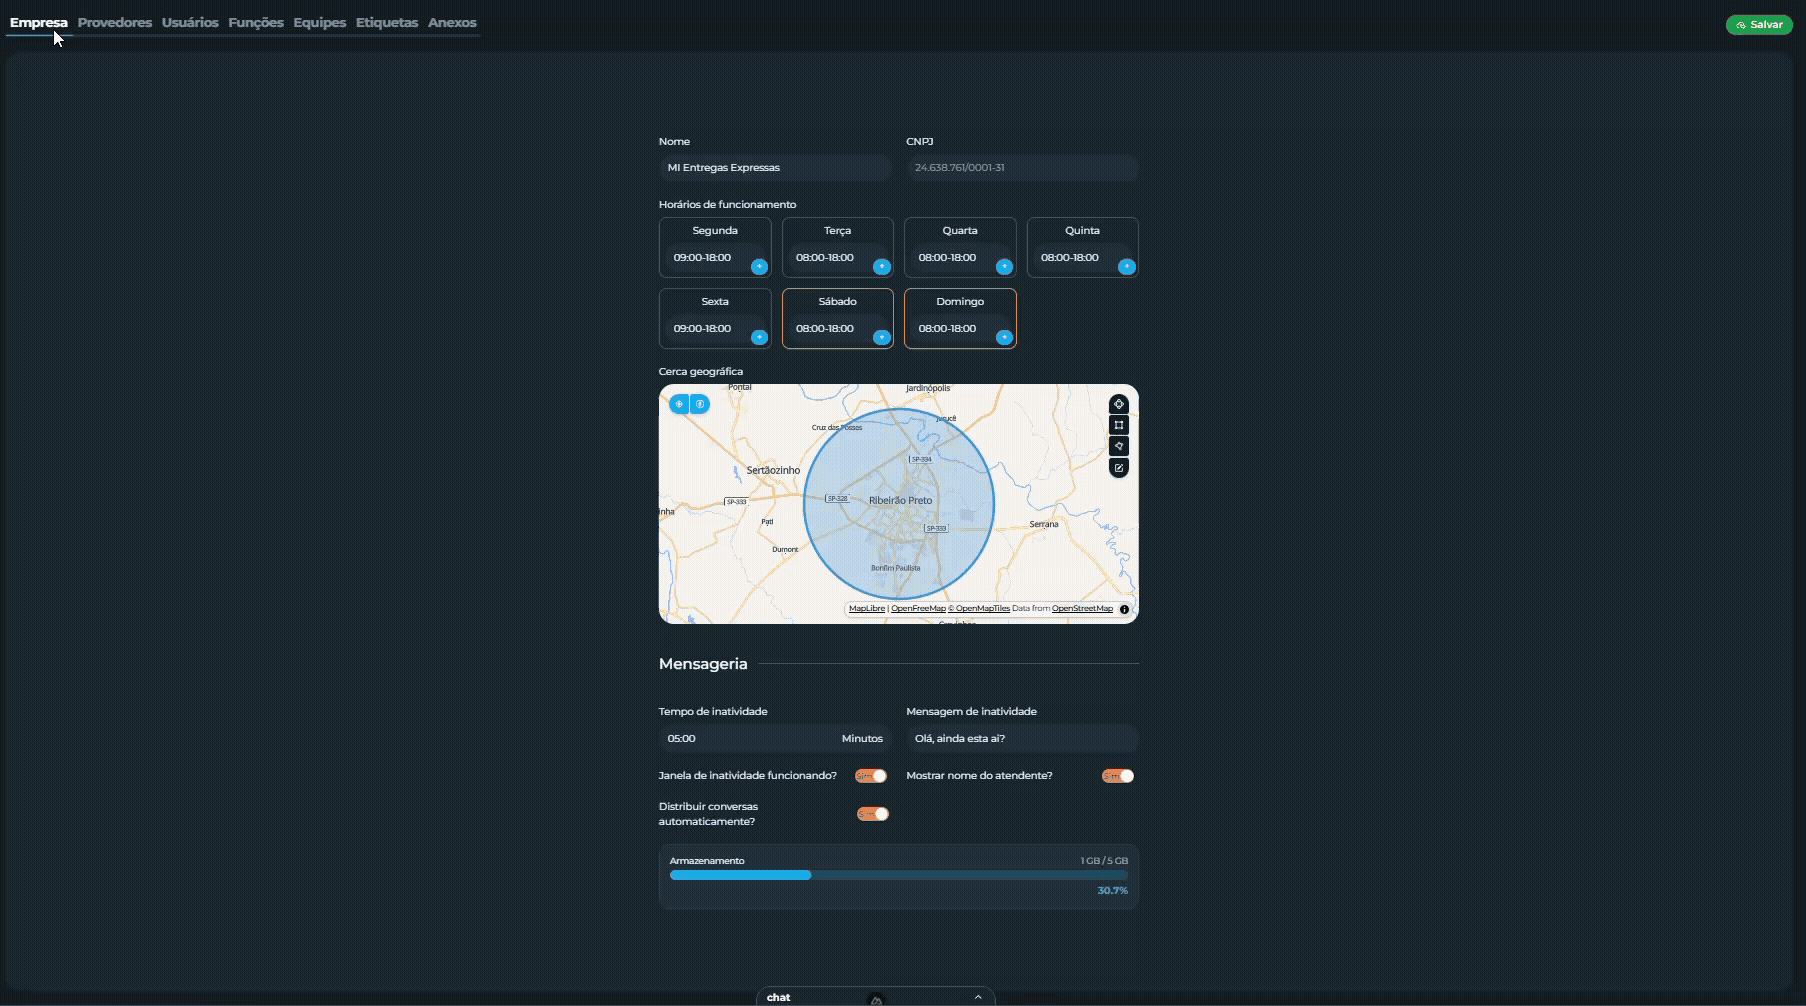The height and width of the screenshot is (1006, 1806).
Task: Go to the Usuários tab
Action: 190,22
